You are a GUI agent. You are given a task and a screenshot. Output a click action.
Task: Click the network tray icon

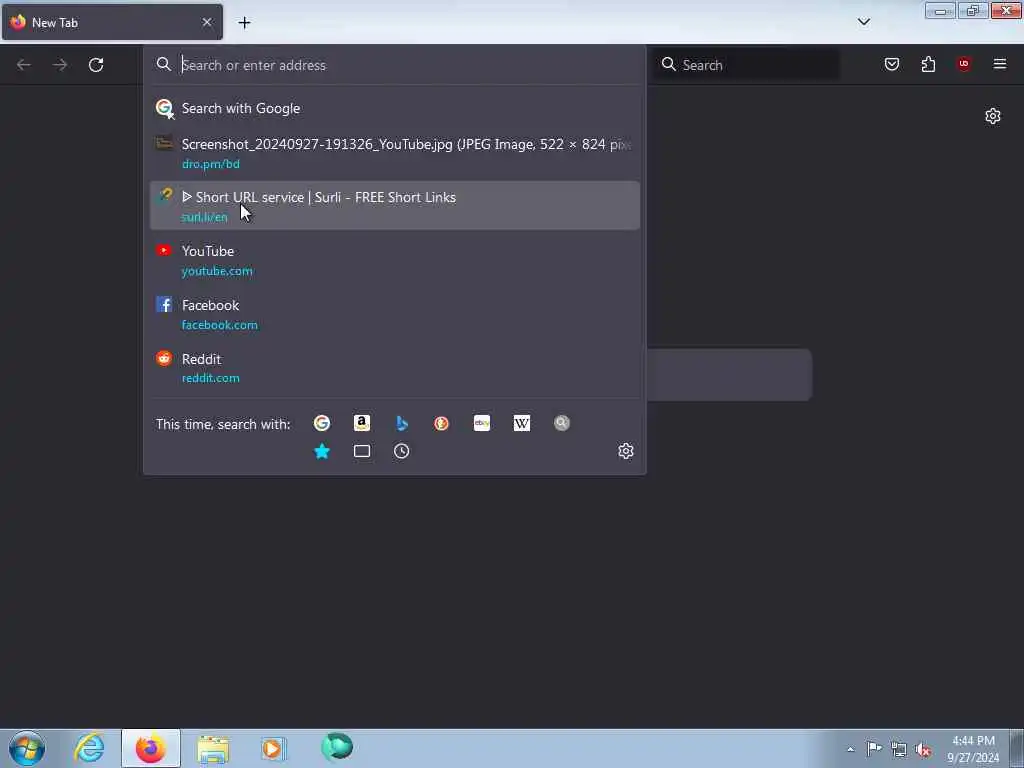(899, 749)
